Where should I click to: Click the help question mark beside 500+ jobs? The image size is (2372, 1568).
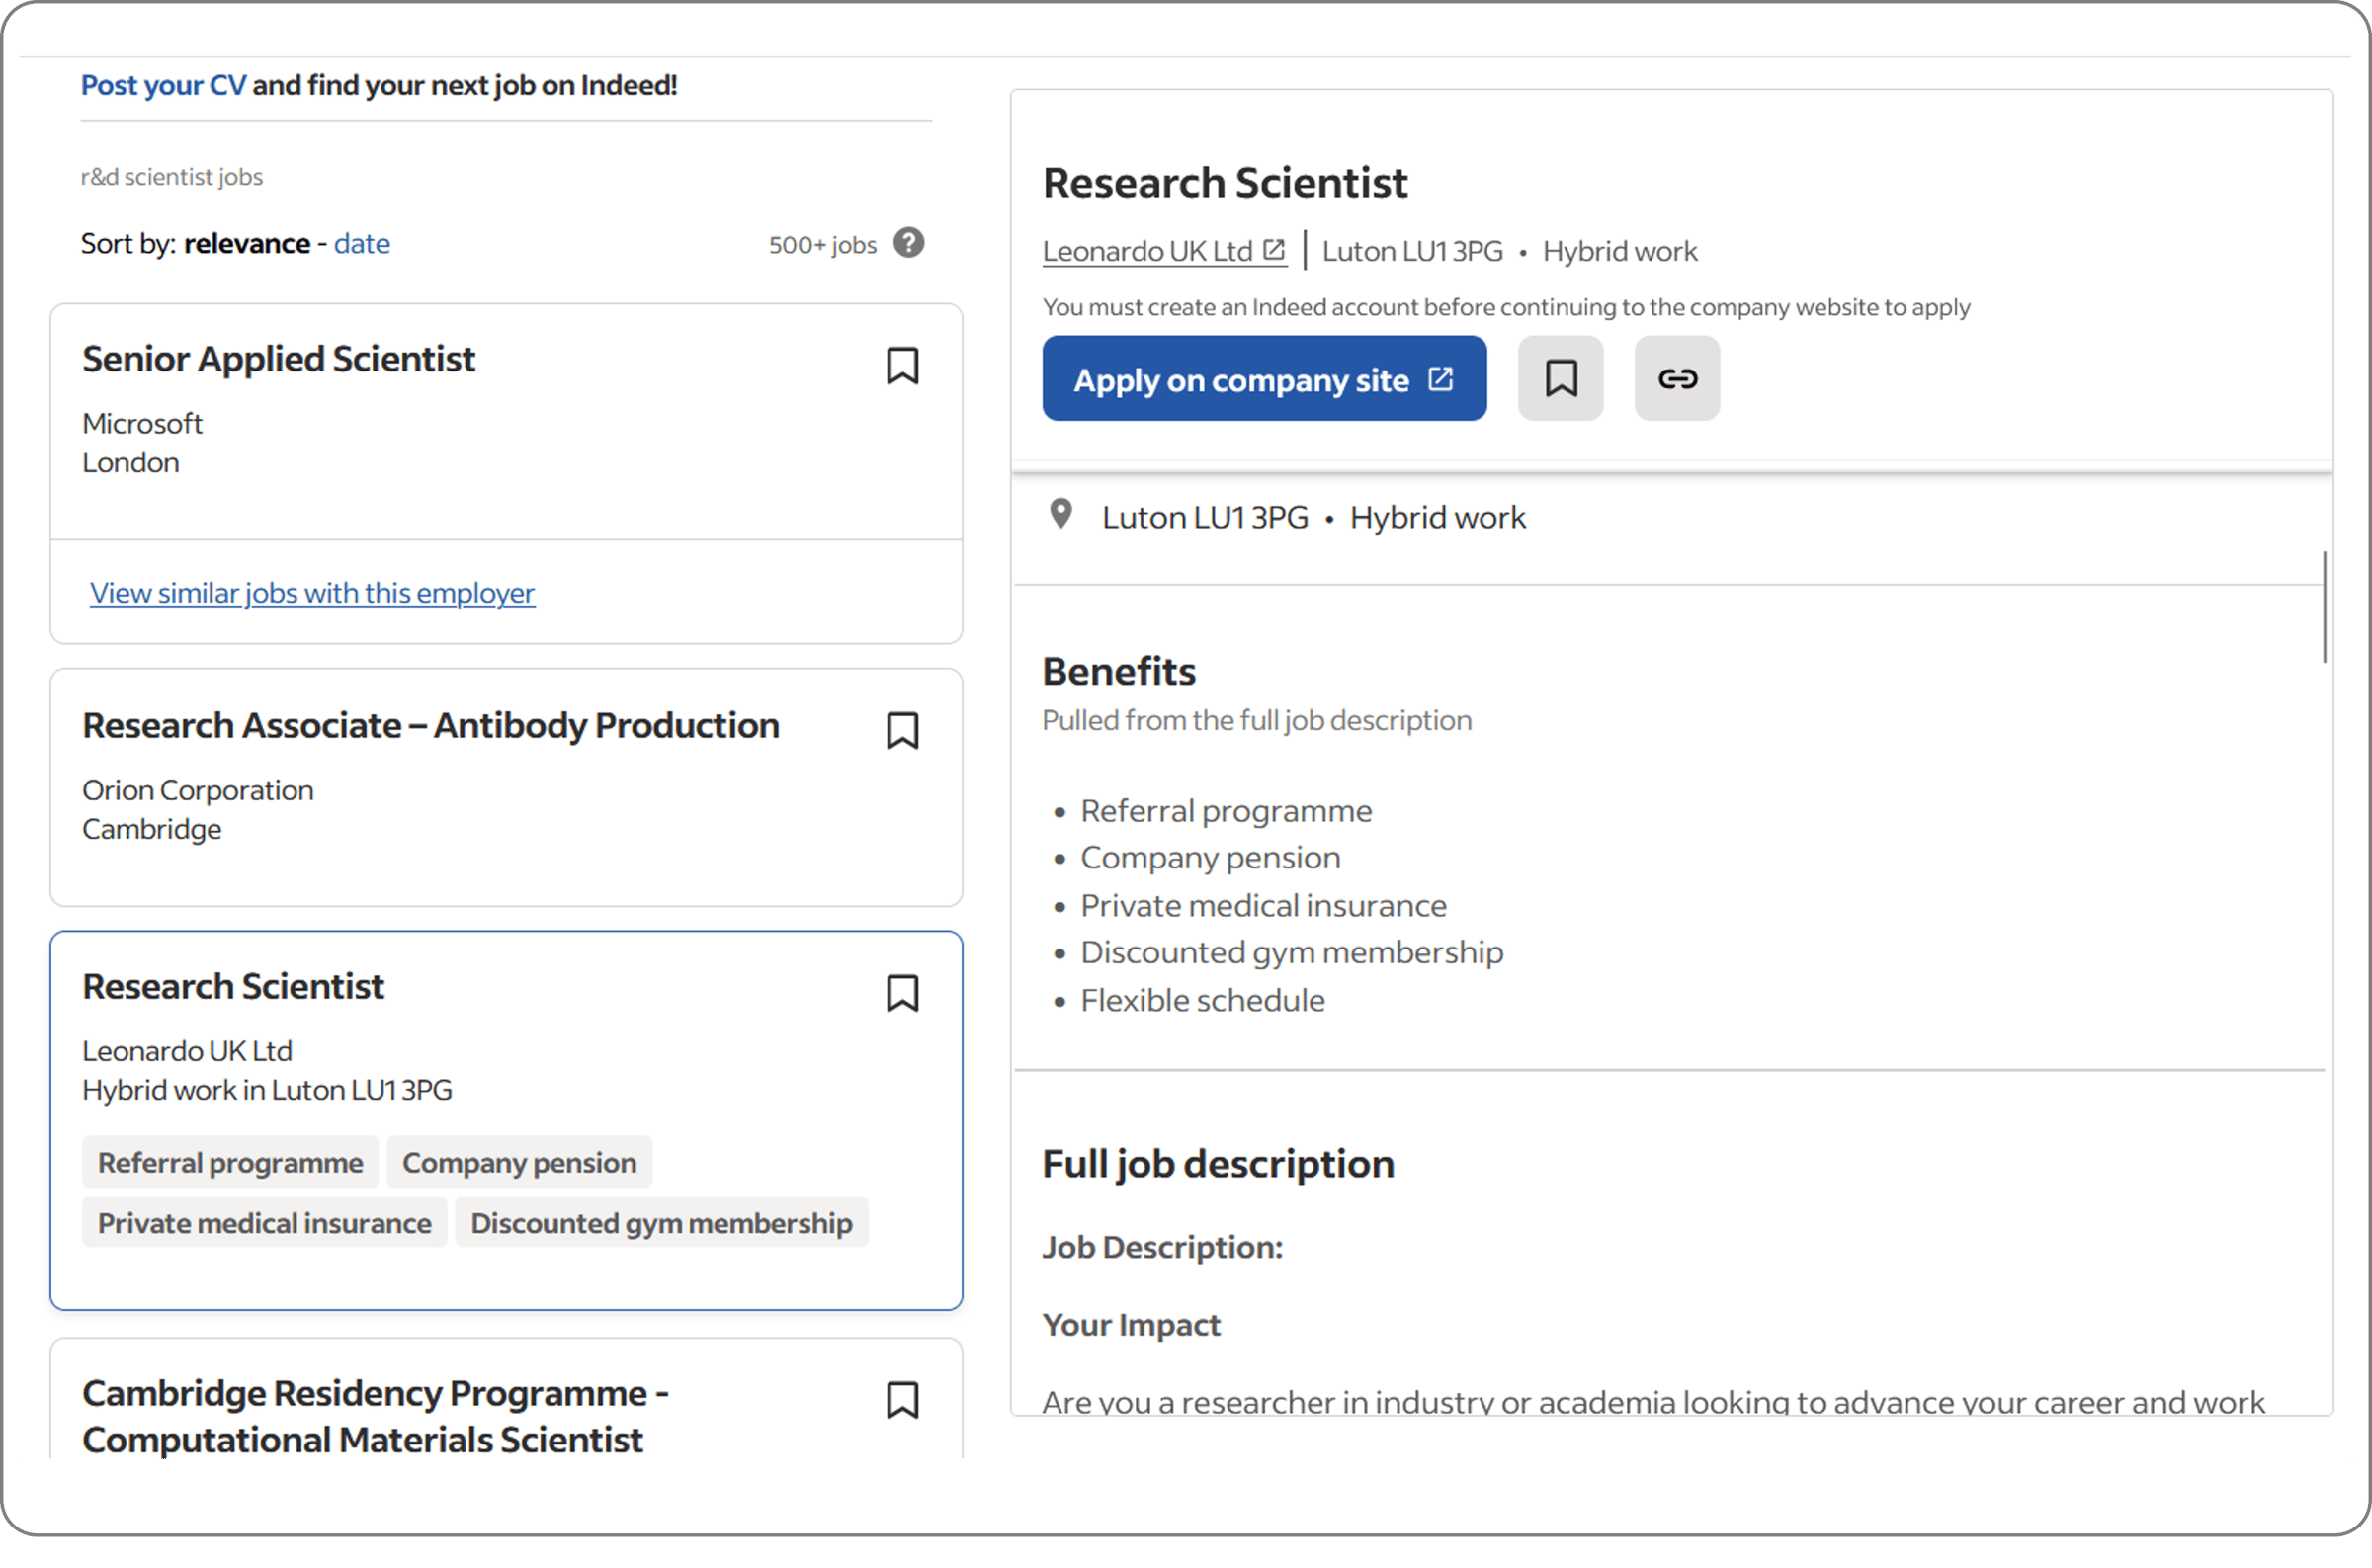(x=908, y=243)
